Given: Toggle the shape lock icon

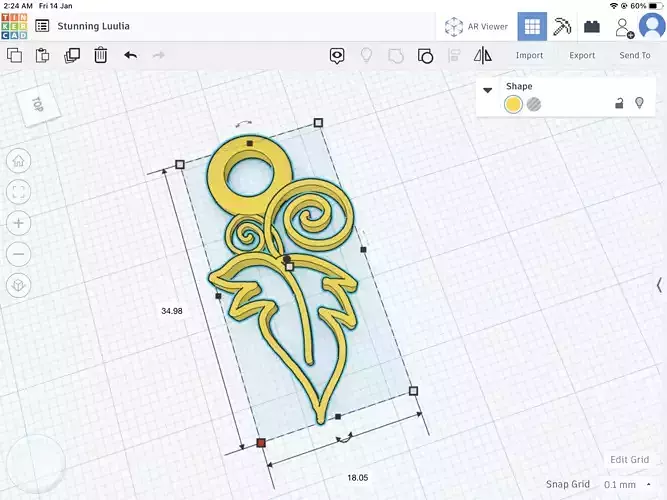Looking at the screenshot, I should coord(619,103).
